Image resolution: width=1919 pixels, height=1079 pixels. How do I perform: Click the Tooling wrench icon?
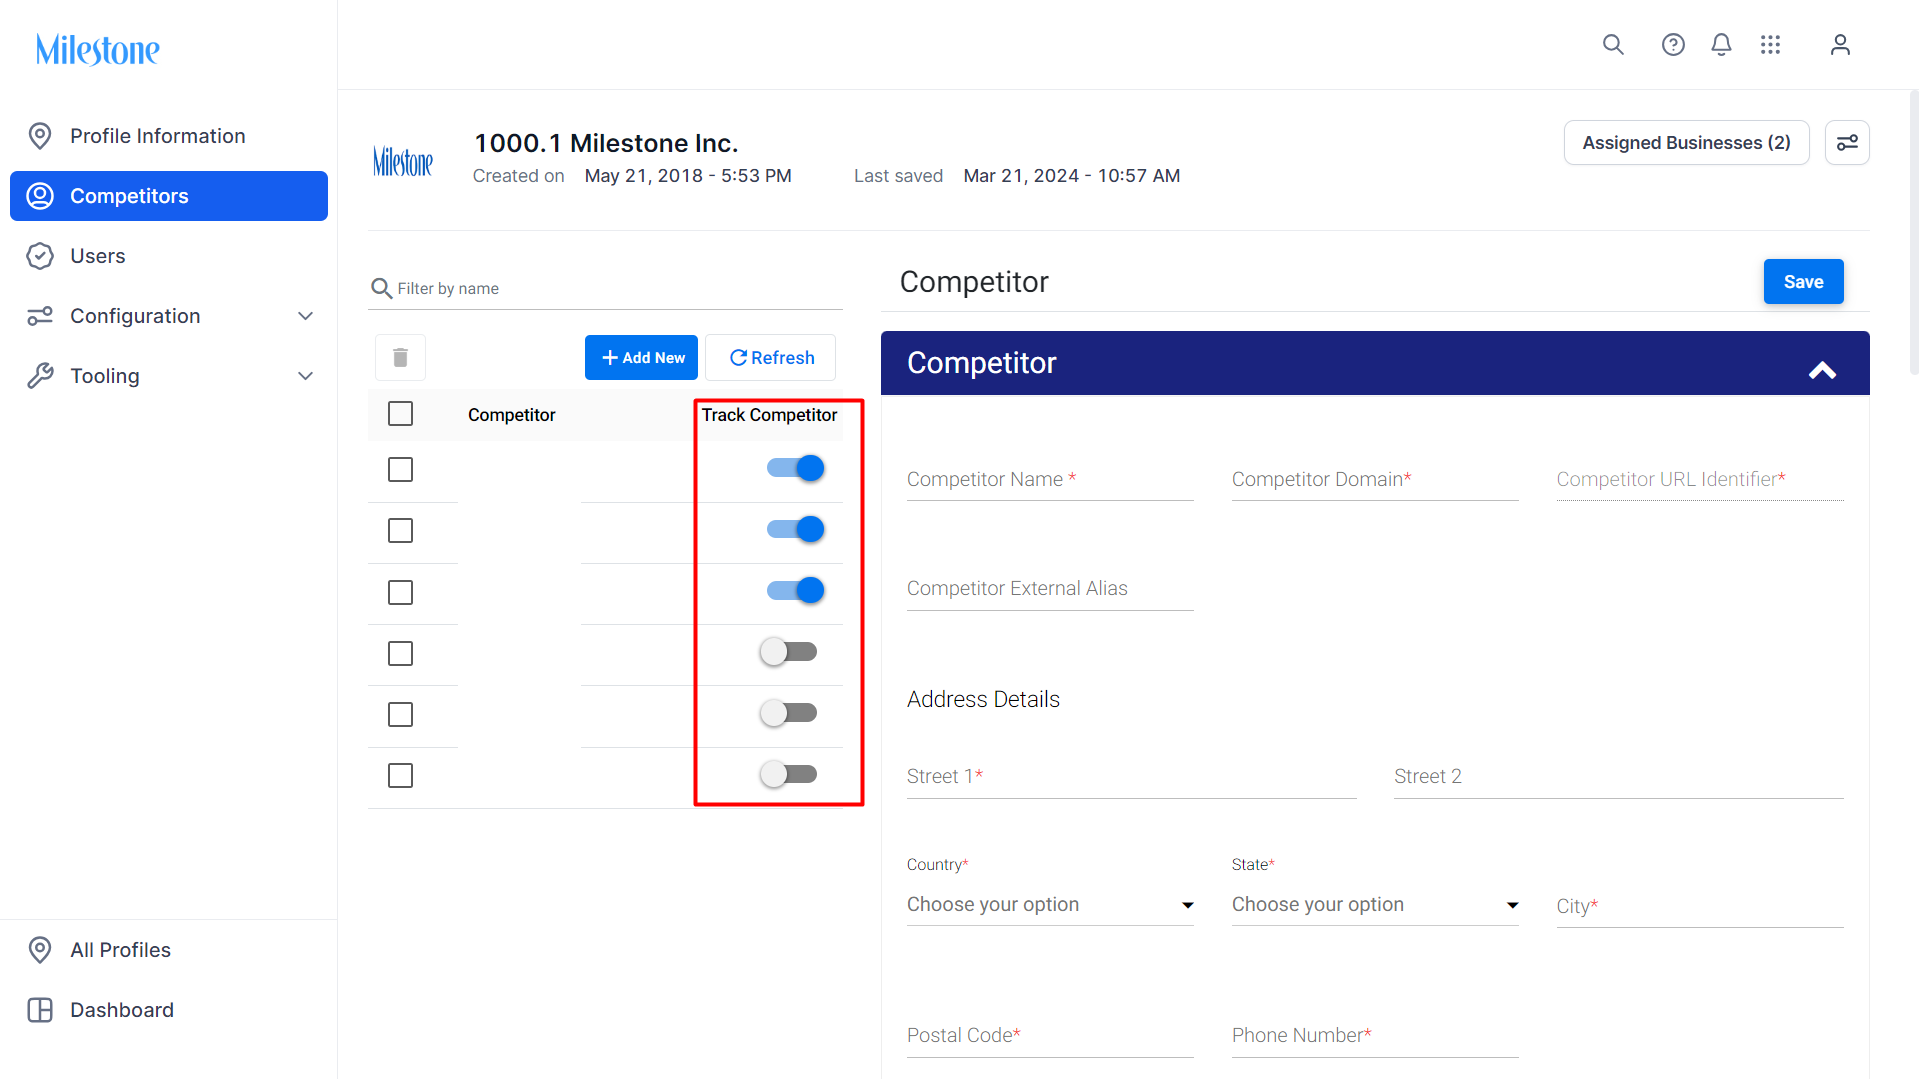click(40, 376)
